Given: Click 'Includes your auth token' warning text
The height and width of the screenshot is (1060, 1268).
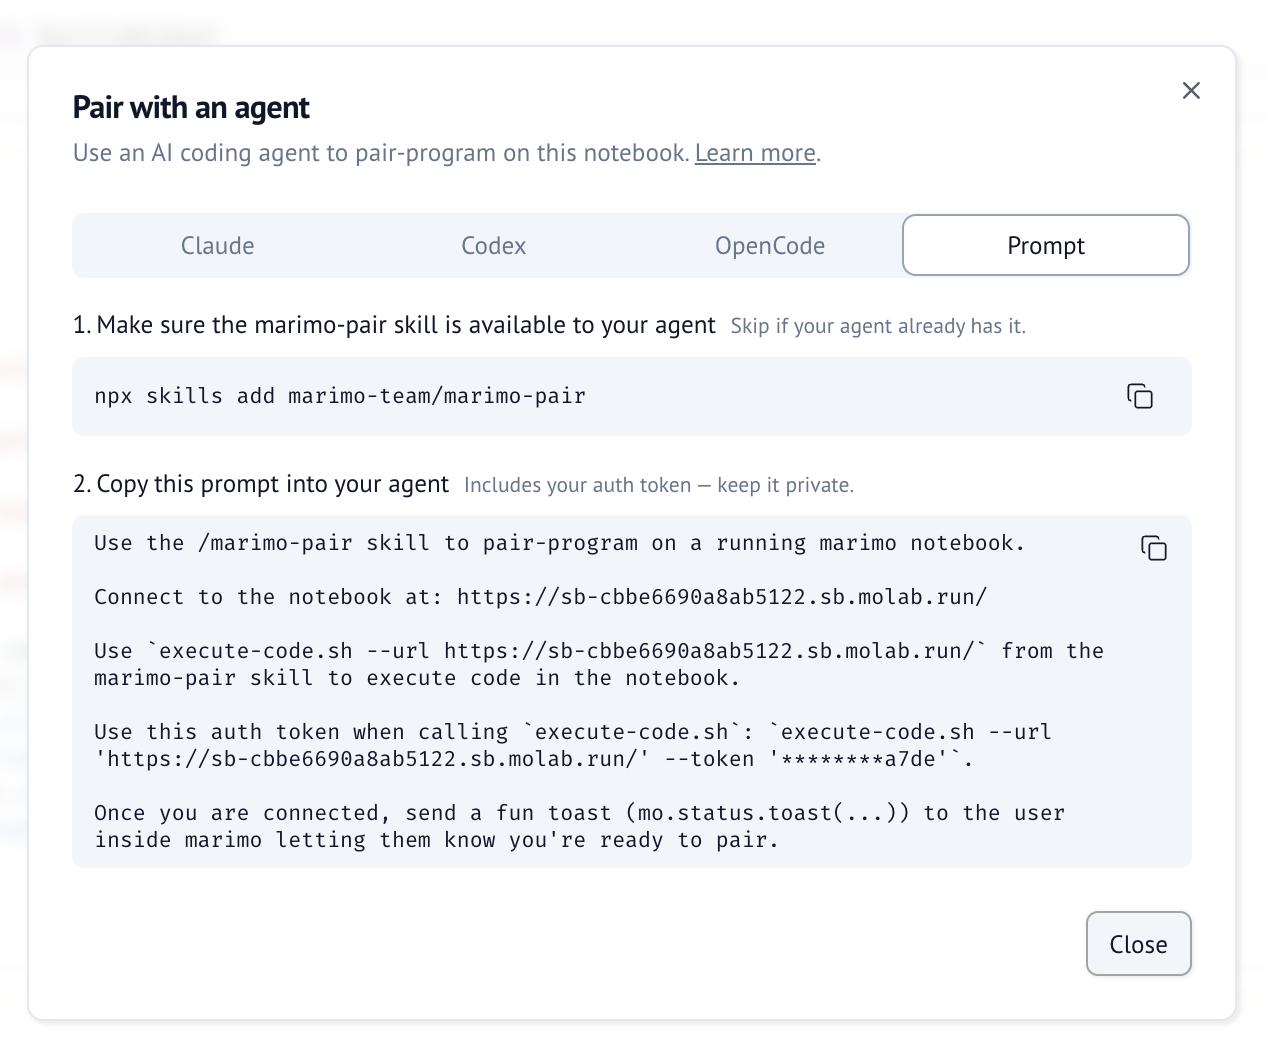Looking at the screenshot, I should pyautogui.click(x=659, y=485).
